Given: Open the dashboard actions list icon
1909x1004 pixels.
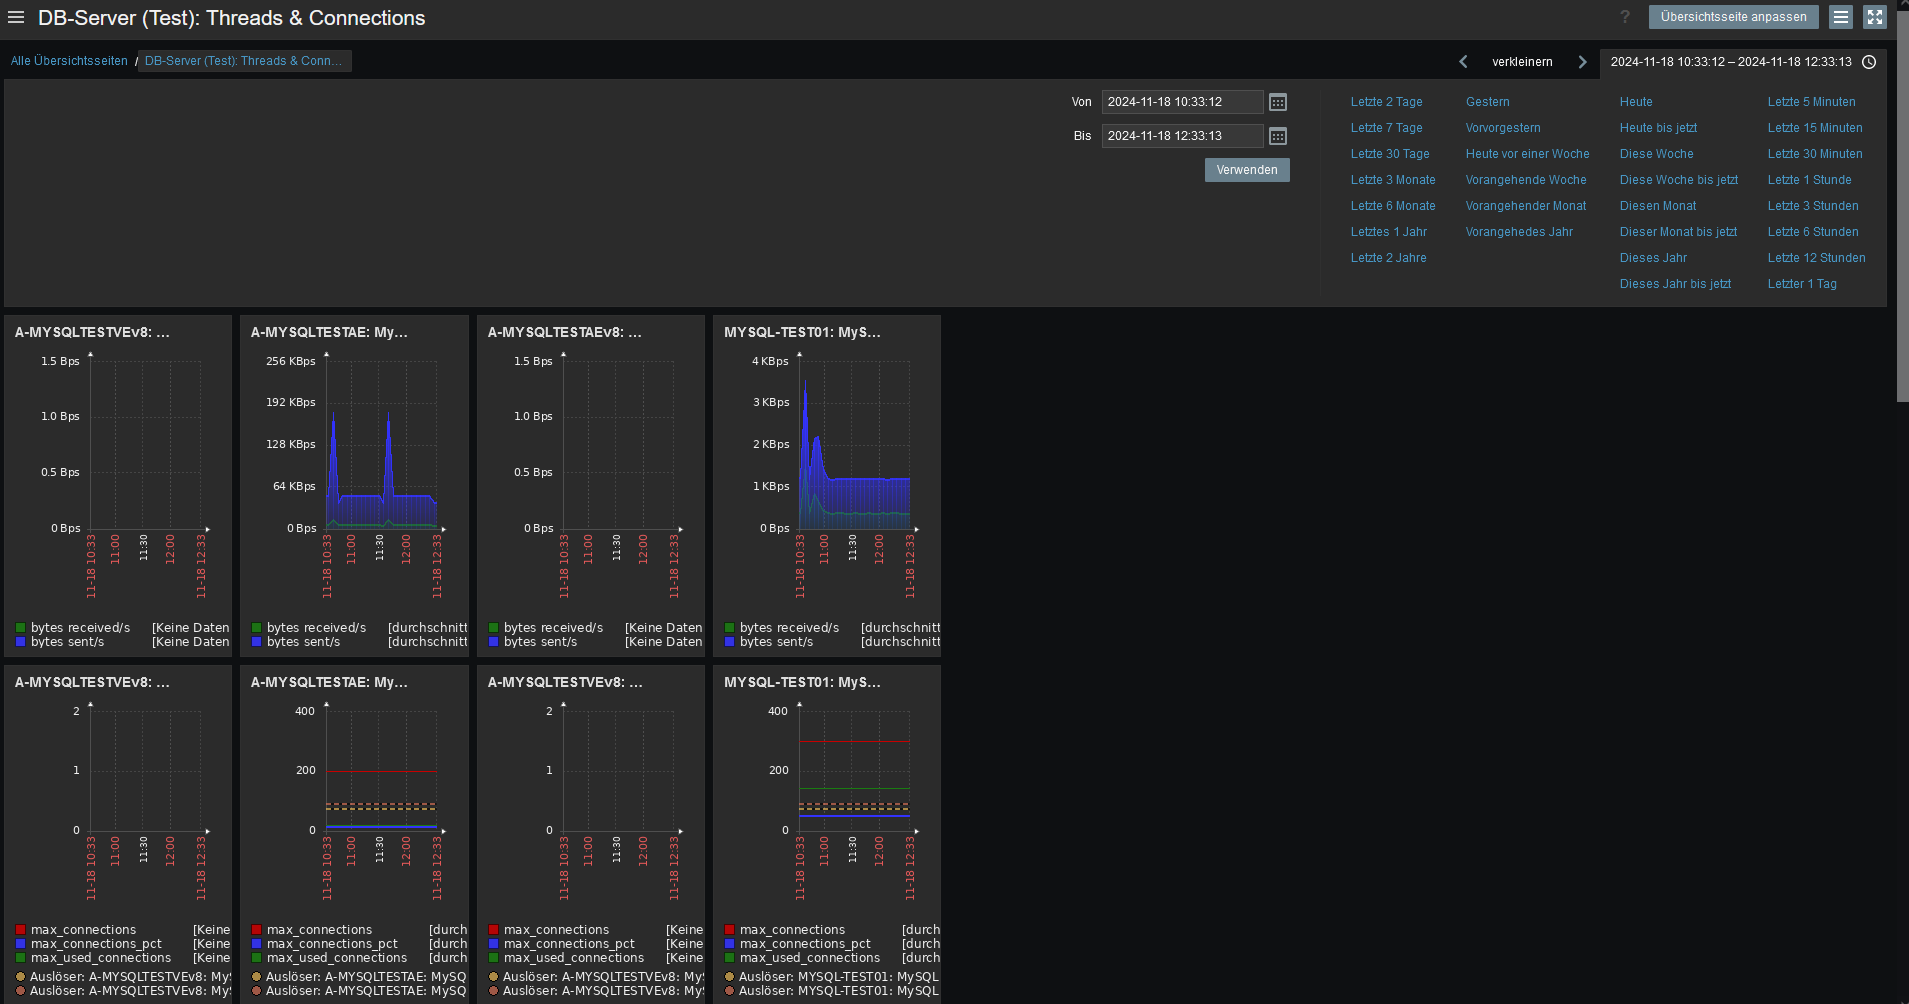Looking at the screenshot, I should tap(1840, 17).
